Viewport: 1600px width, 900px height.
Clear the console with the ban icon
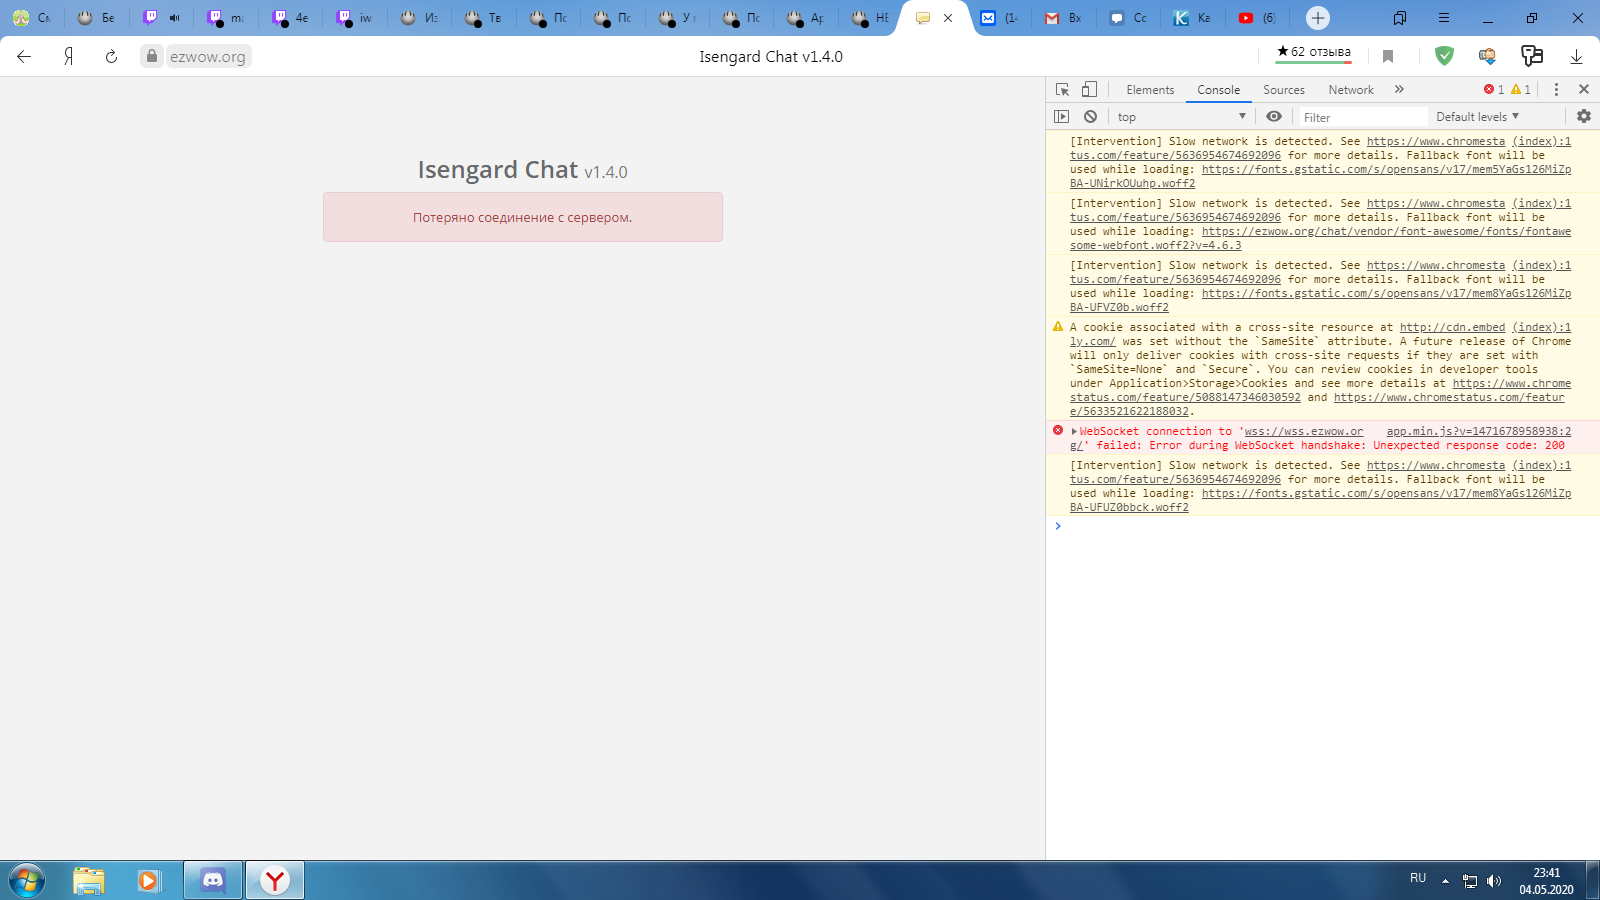[x=1090, y=117]
